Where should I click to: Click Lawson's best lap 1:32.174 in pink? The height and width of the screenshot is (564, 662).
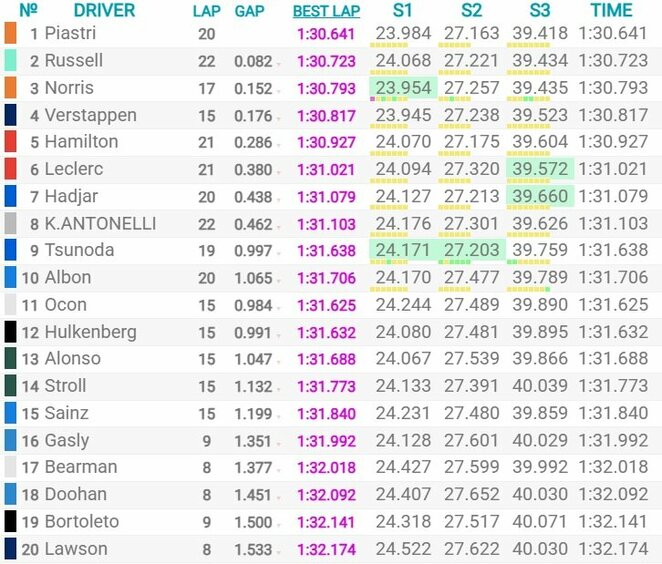(326, 549)
